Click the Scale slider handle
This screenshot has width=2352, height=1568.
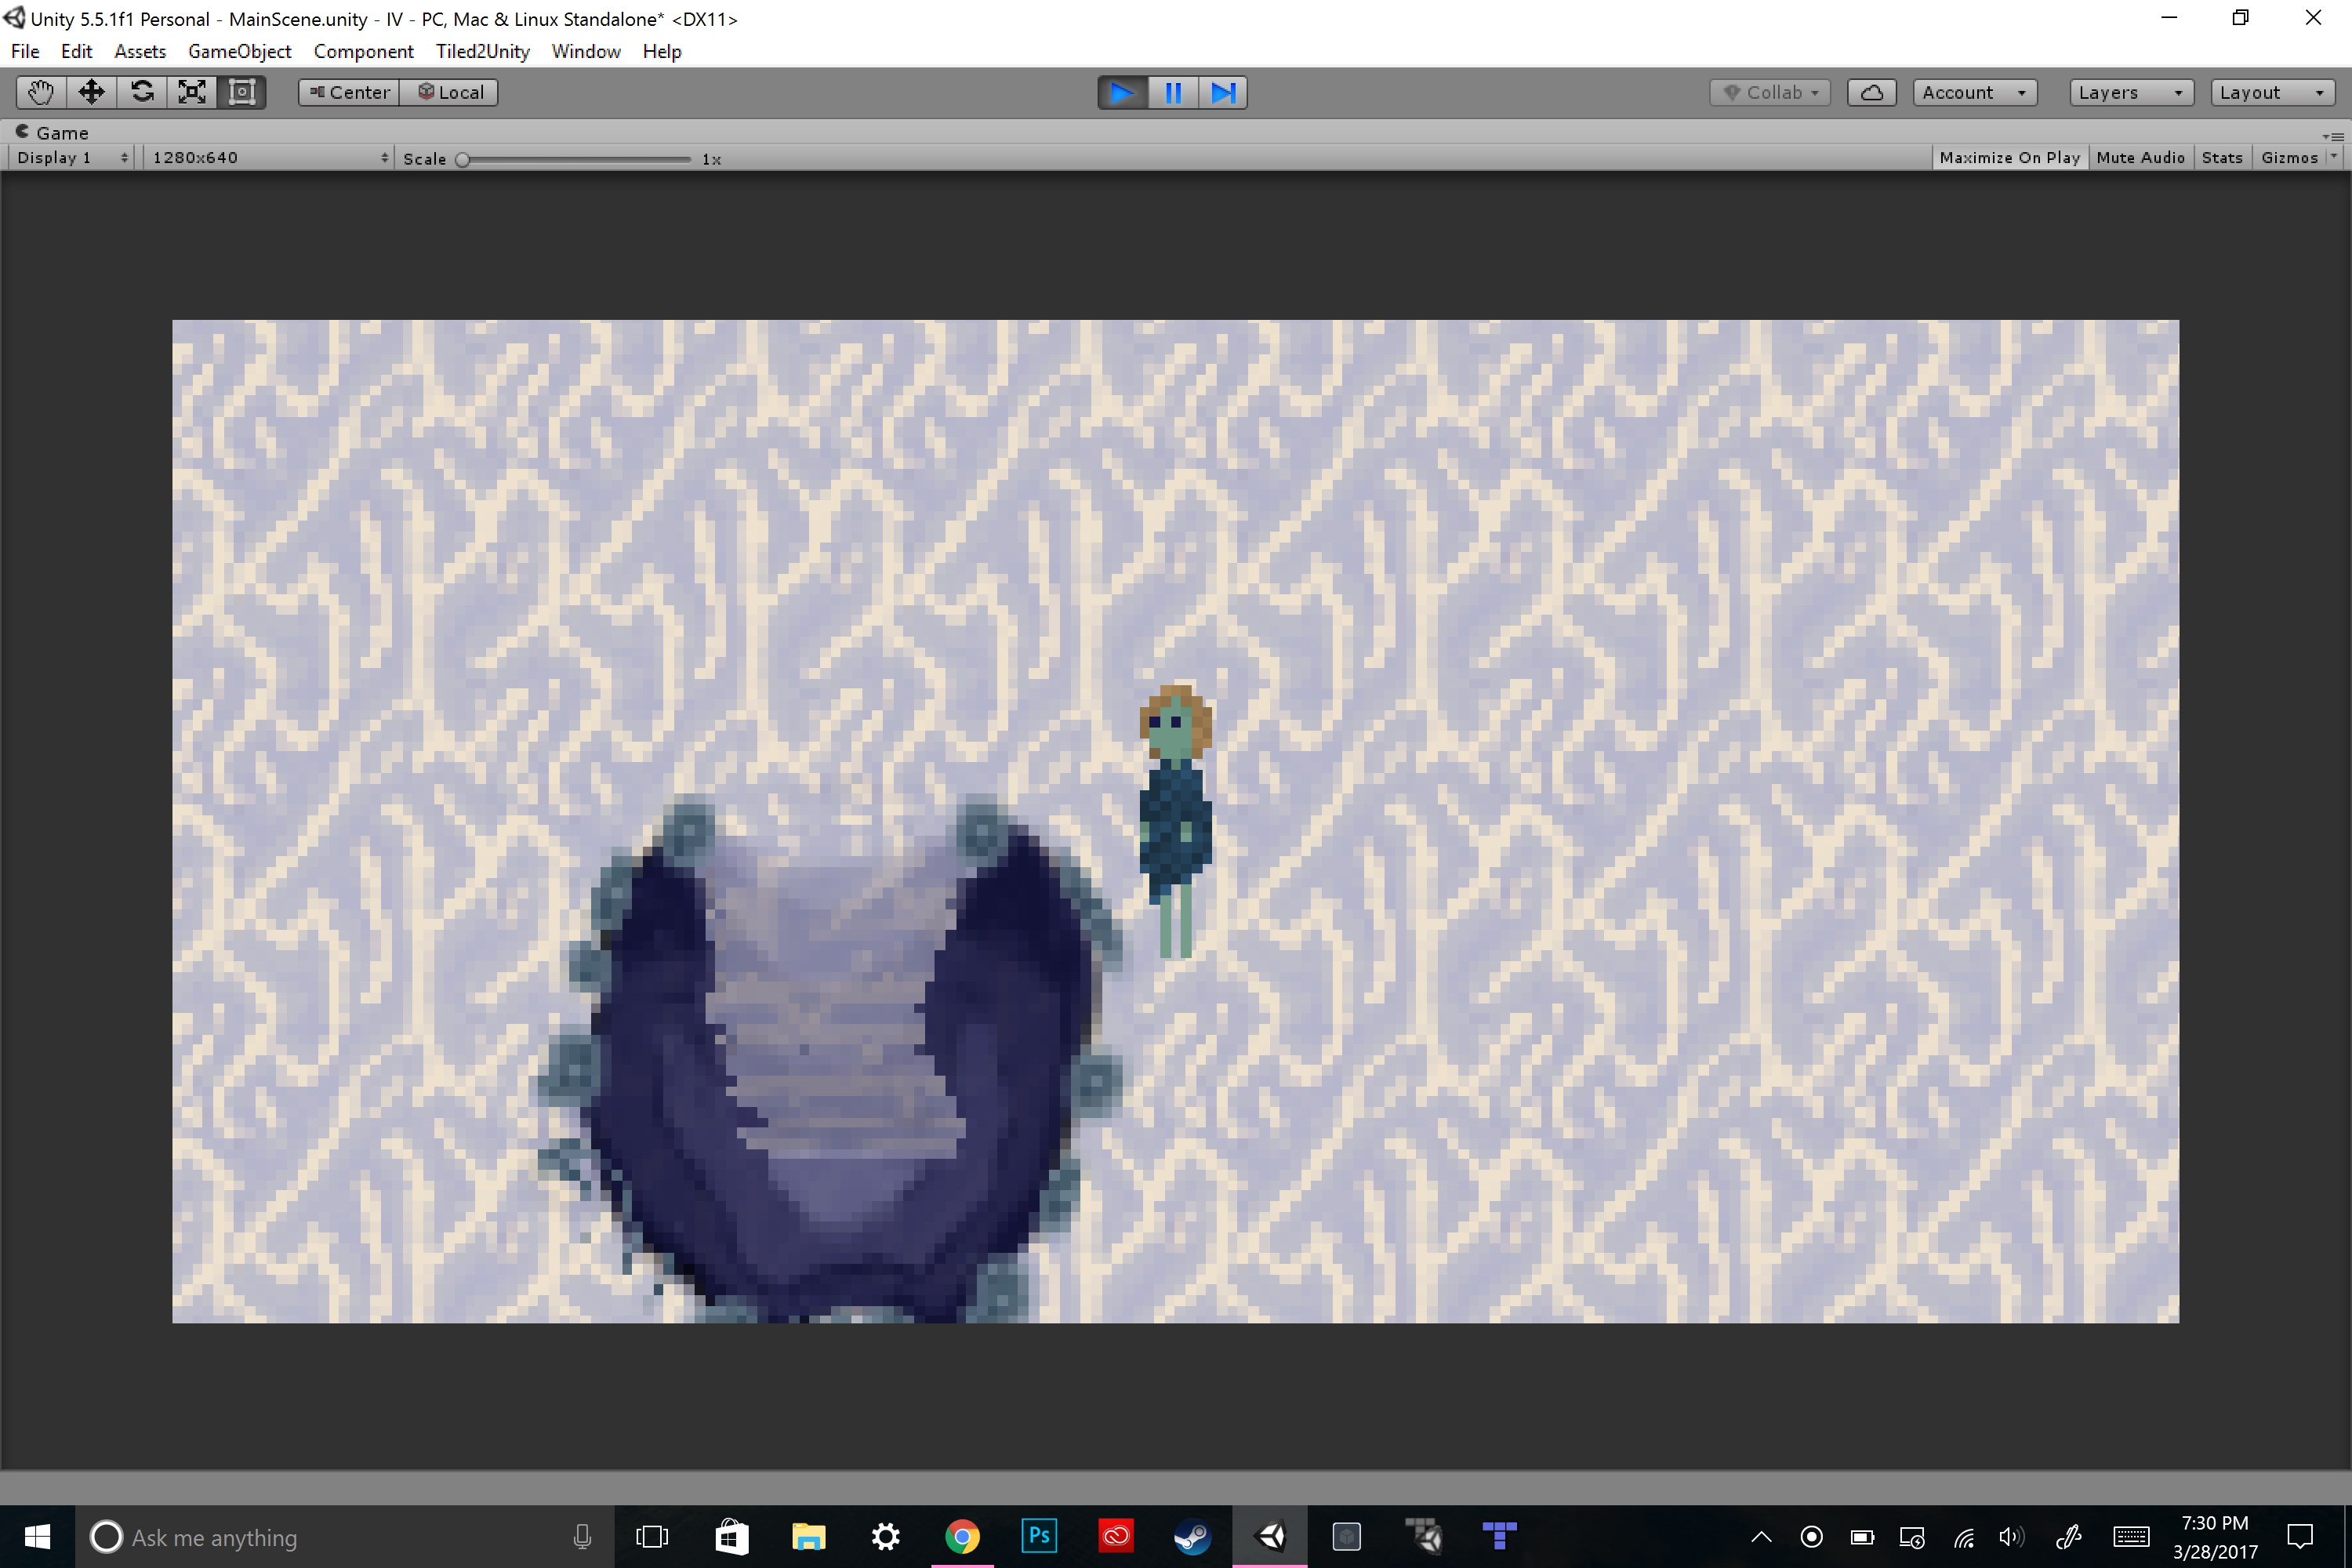(x=462, y=159)
